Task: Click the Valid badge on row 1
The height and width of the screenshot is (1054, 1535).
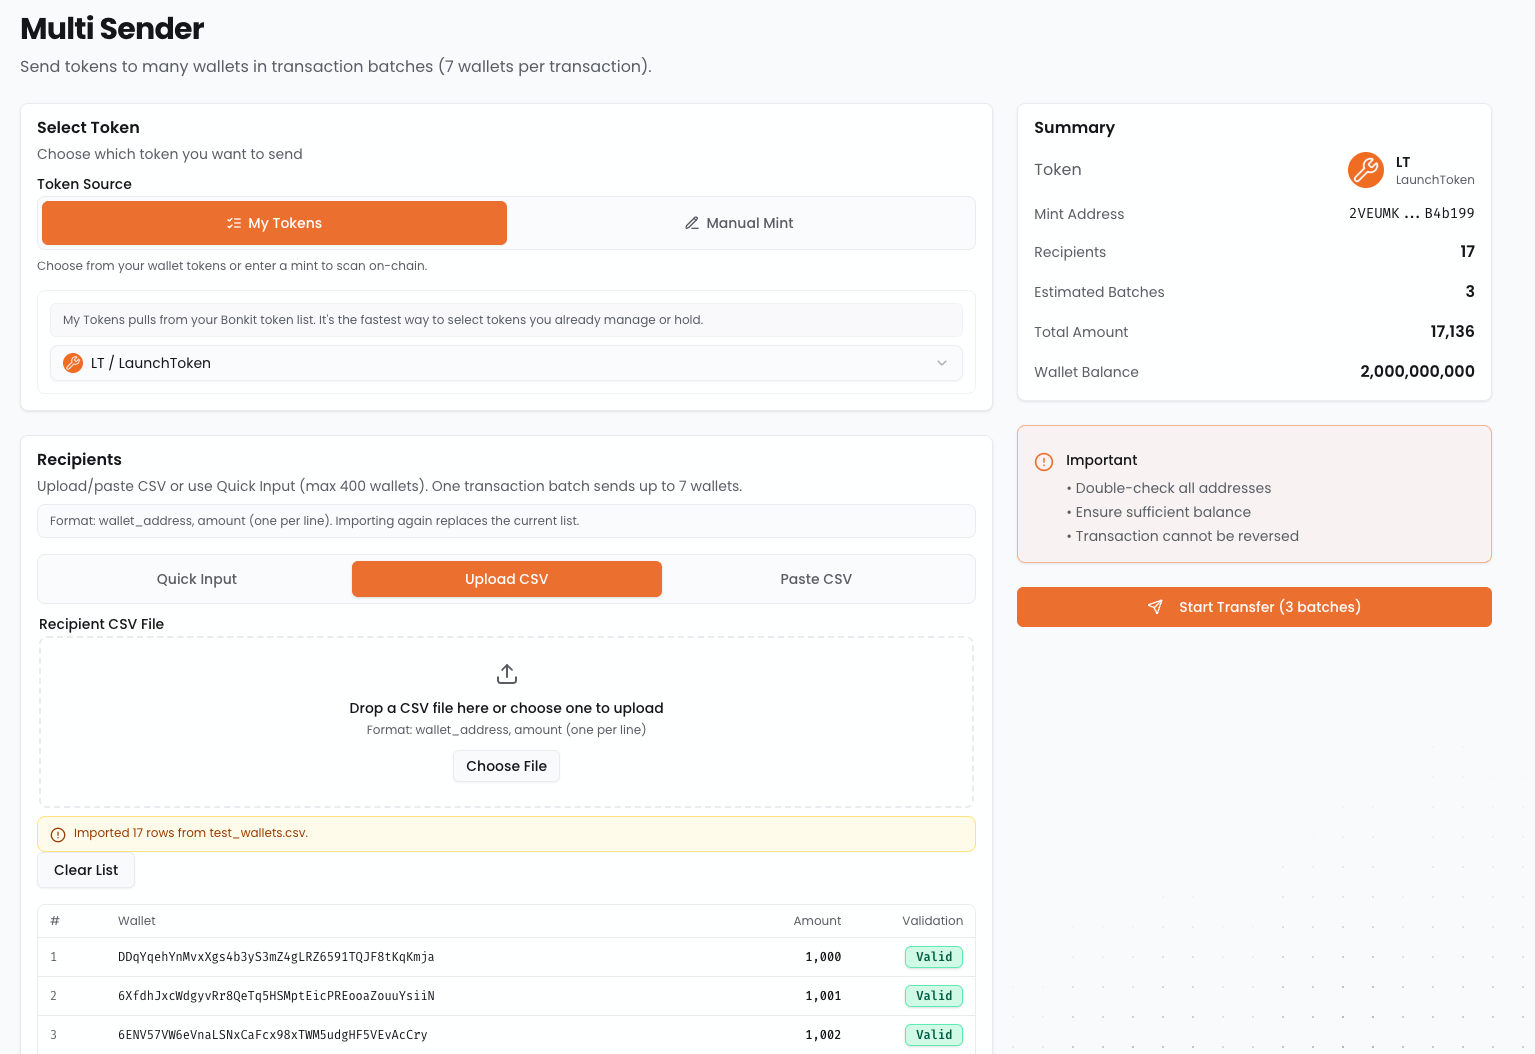Action: [x=934, y=957]
